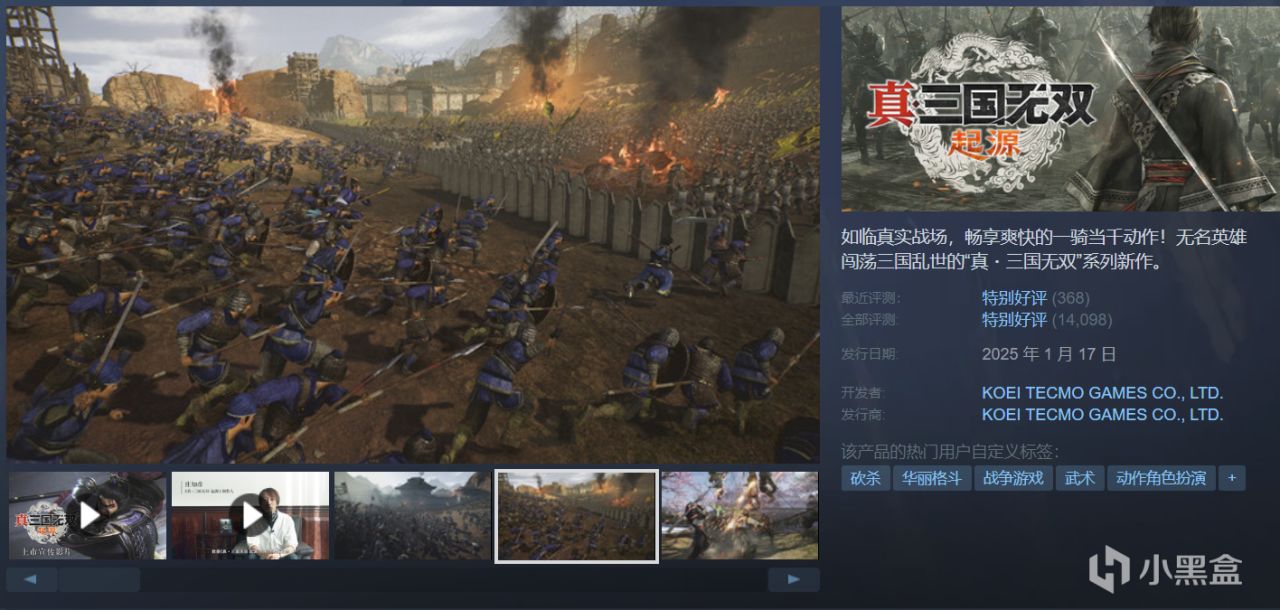Viewport: 1280px width, 610px height.
Task: Expand more tags with the plus button
Action: pyautogui.click(x=1231, y=478)
